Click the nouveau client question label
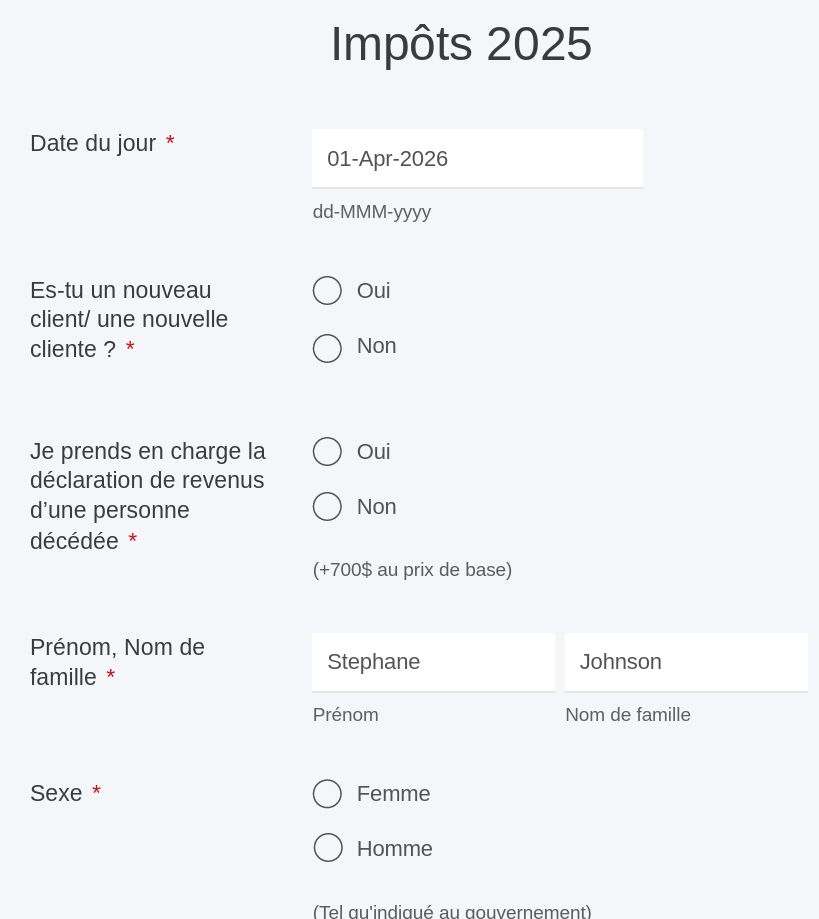 click(129, 320)
